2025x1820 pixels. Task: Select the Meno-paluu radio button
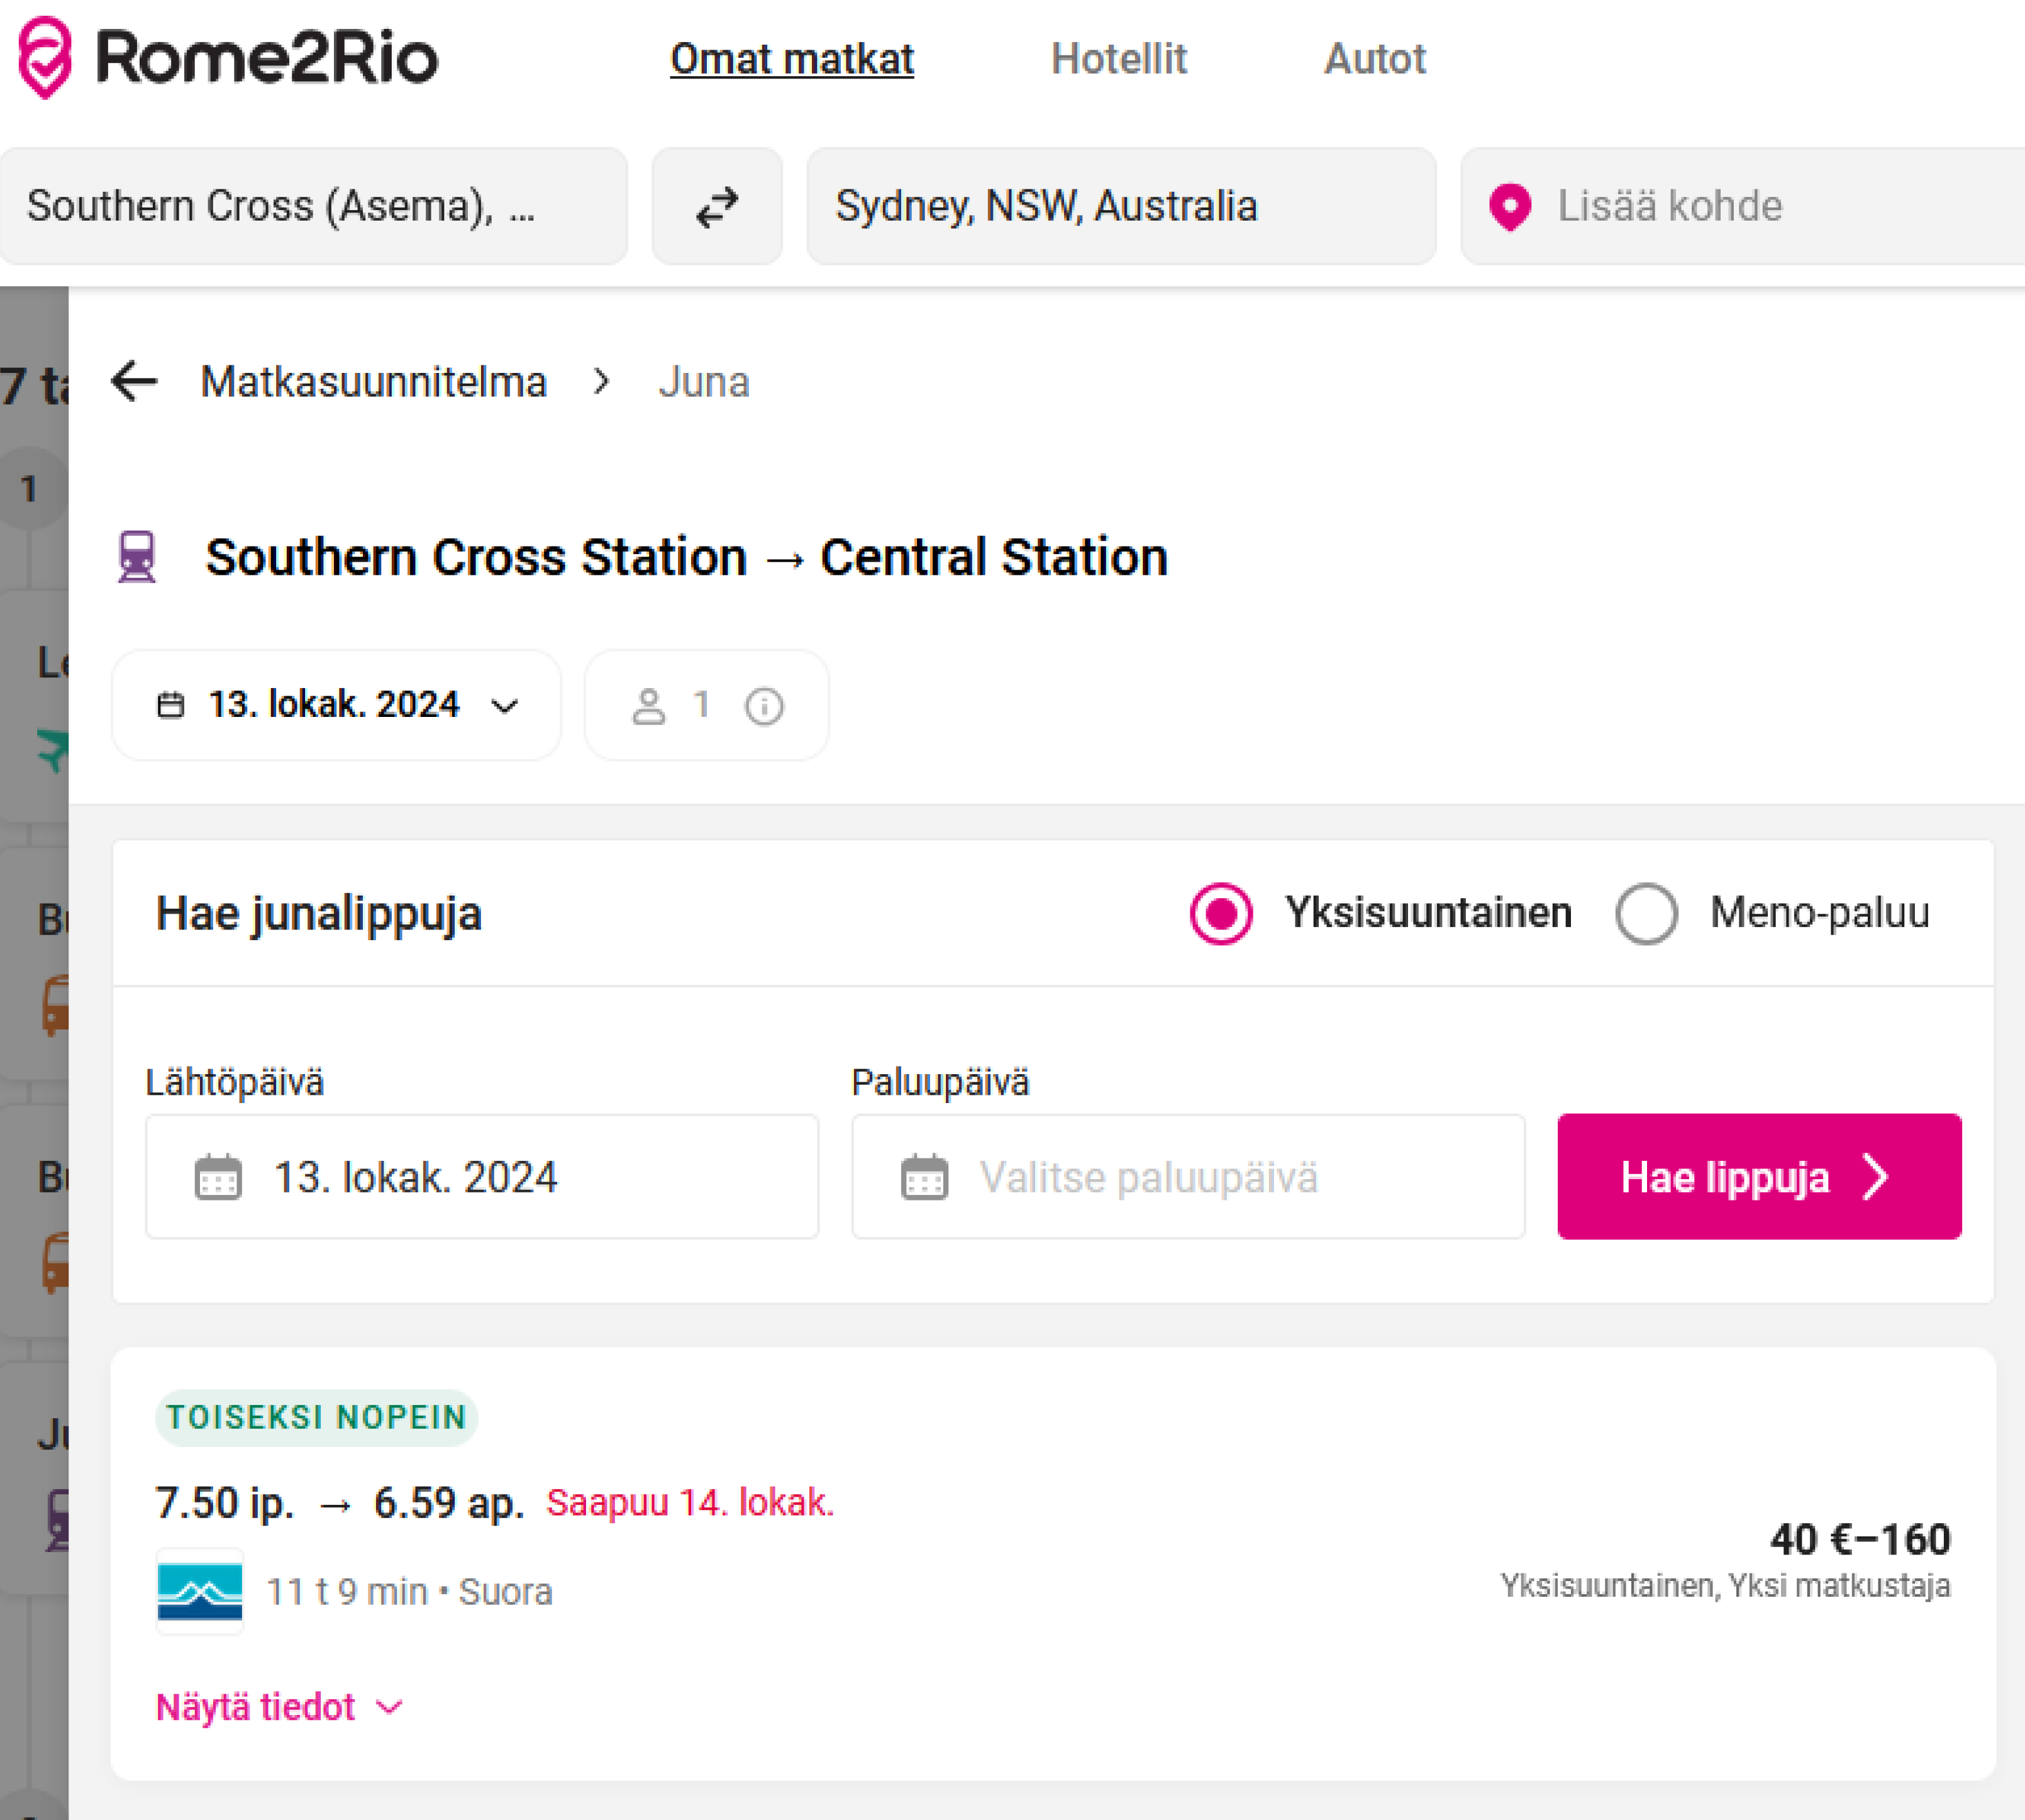click(1646, 913)
